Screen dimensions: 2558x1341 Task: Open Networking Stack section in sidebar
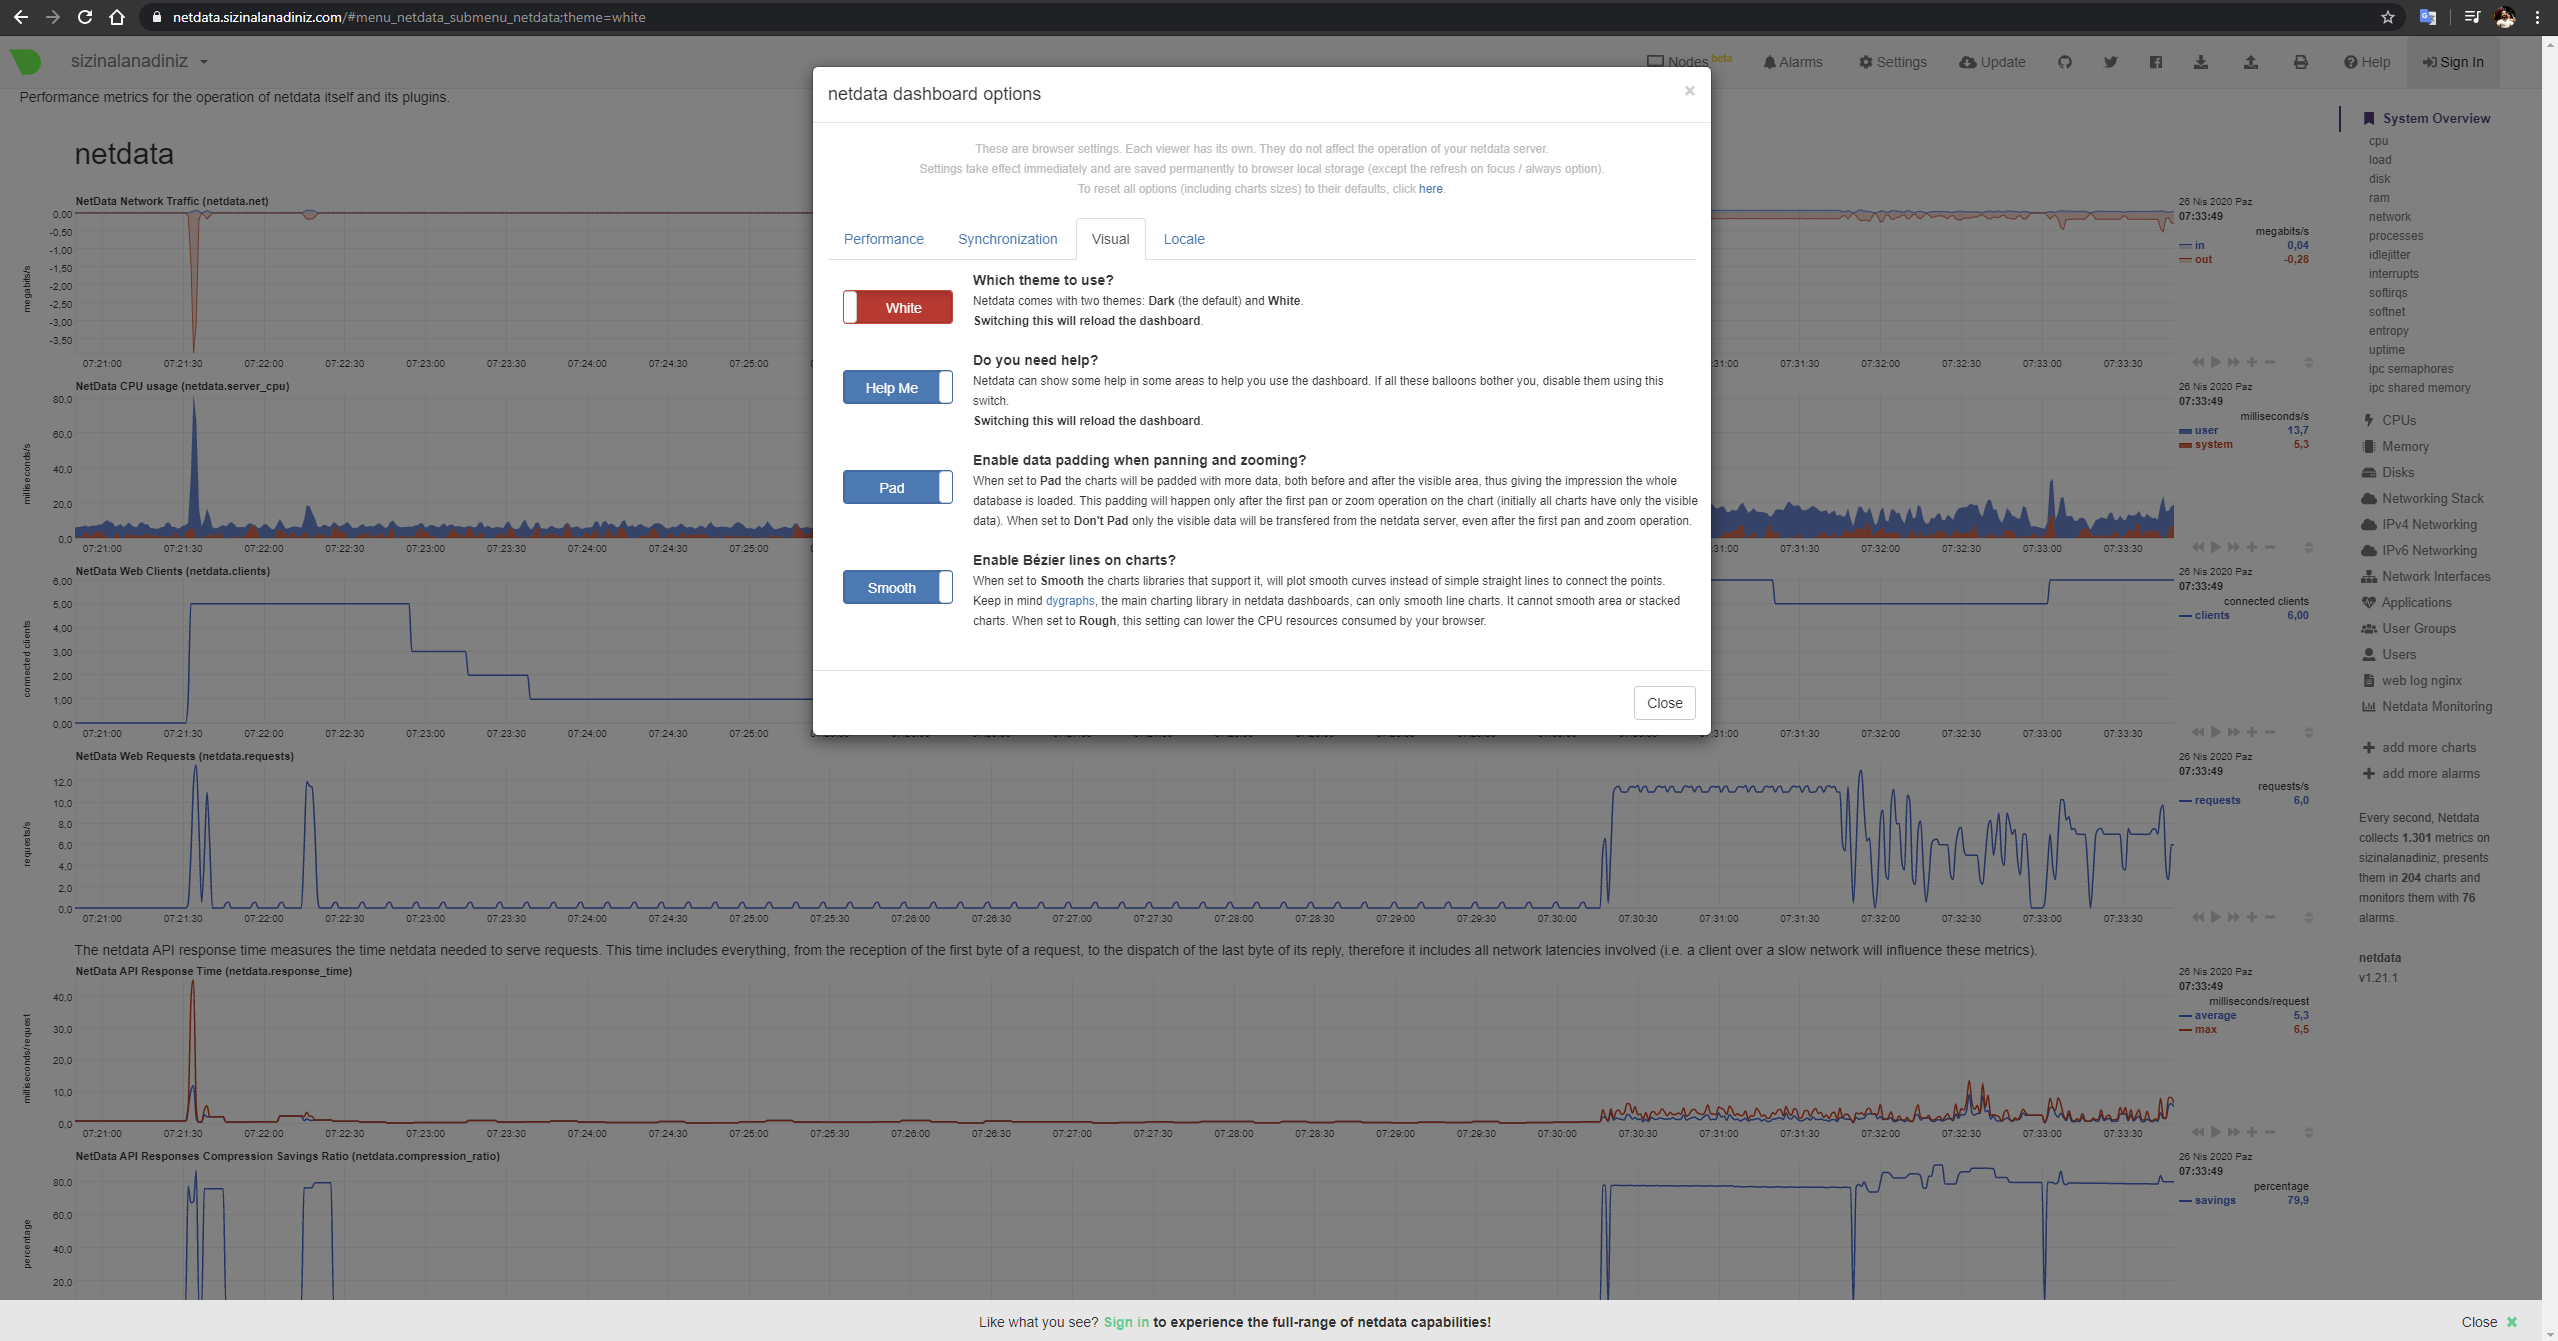(2431, 499)
